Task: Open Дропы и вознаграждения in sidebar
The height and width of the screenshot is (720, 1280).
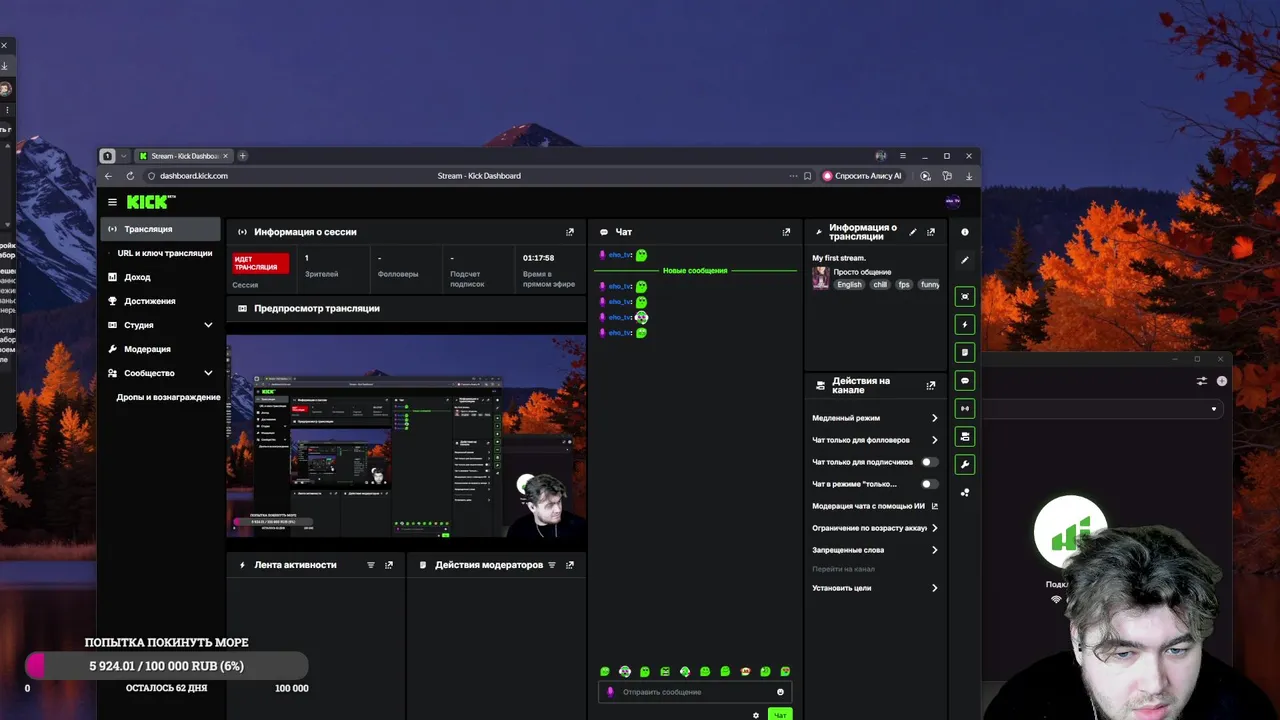Action: [168, 397]
